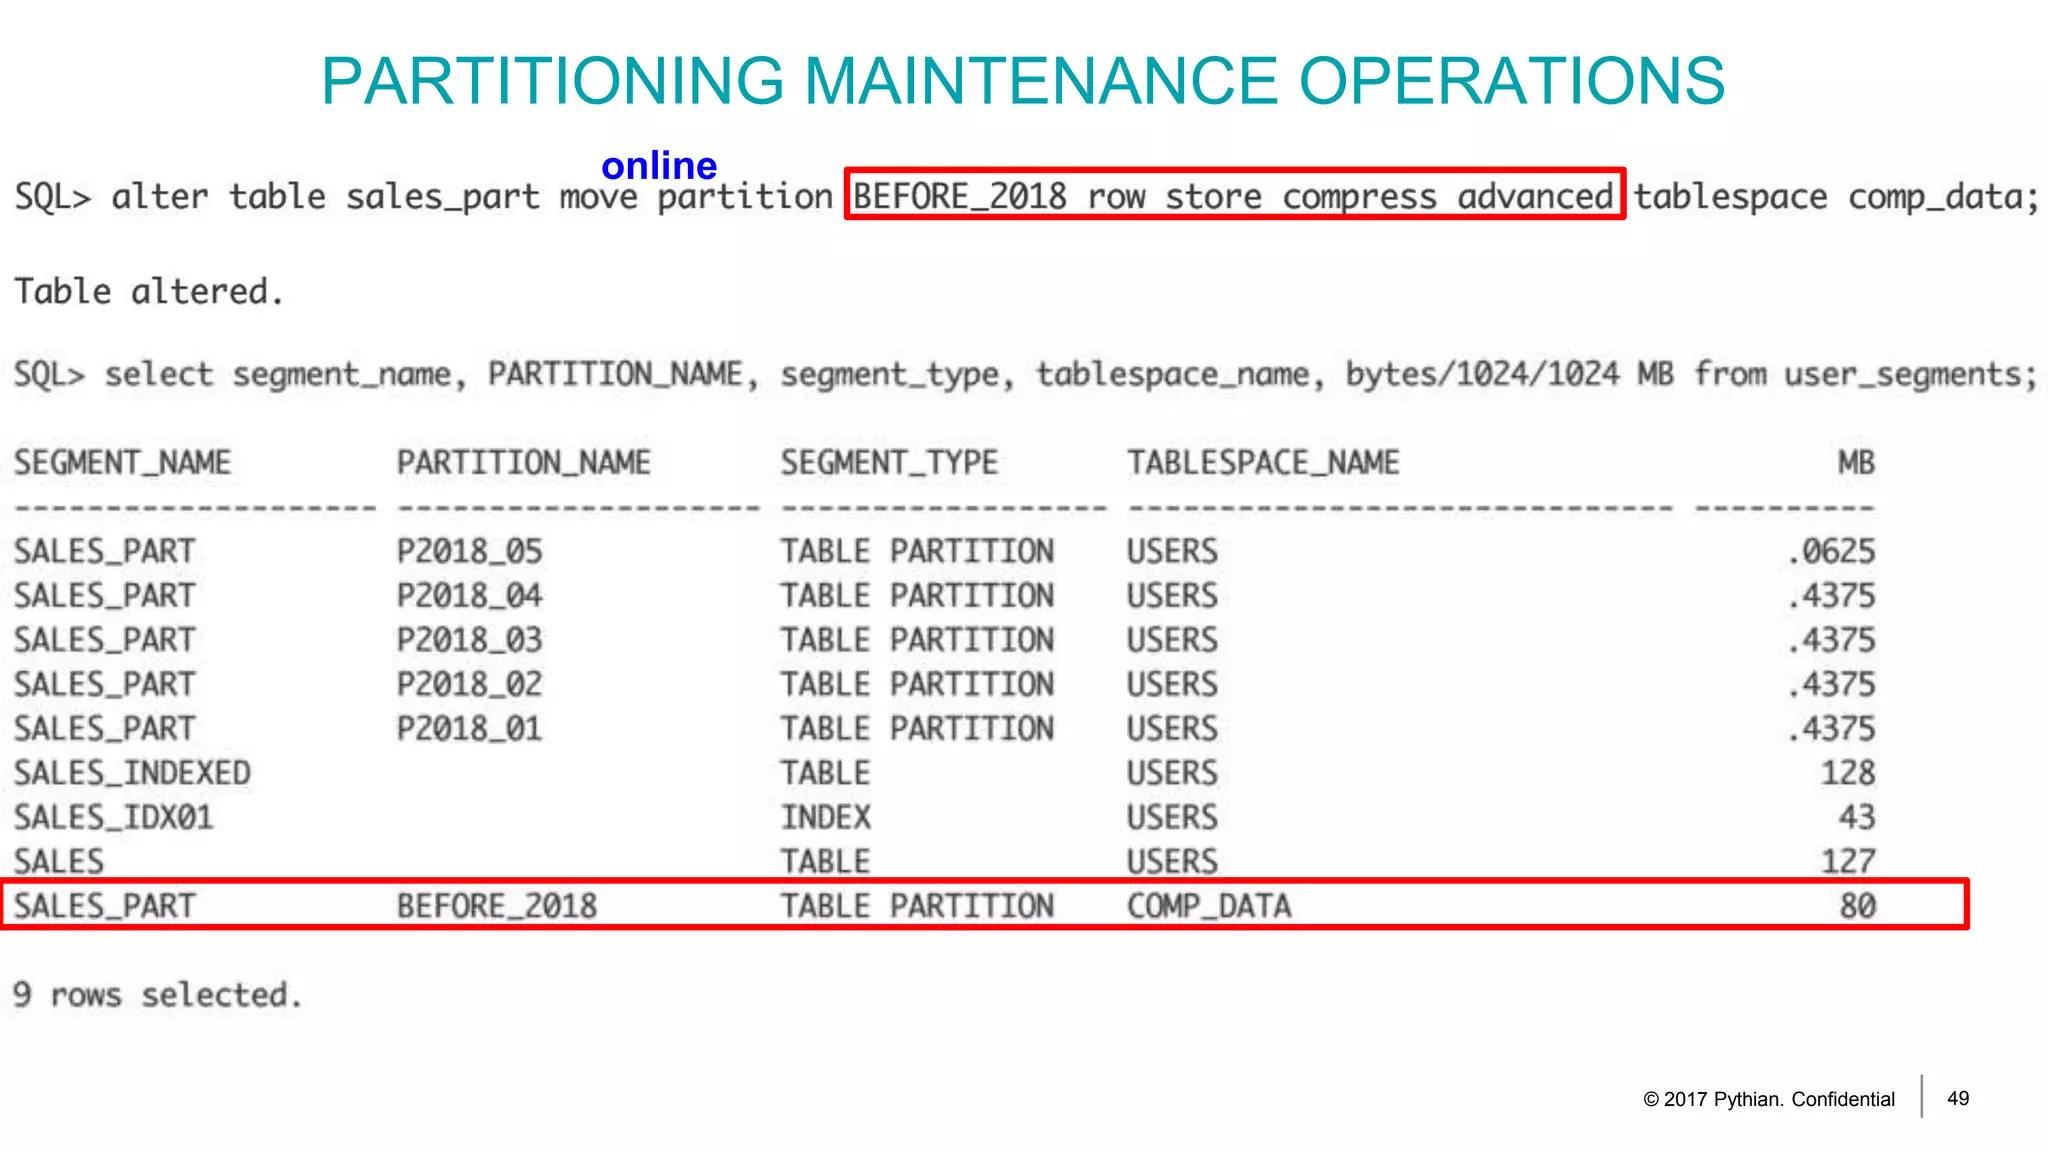This screenshot has width=2048, height=1152.
Task: Click the SEGMENT_NAME column header
Action: point(122,462)
